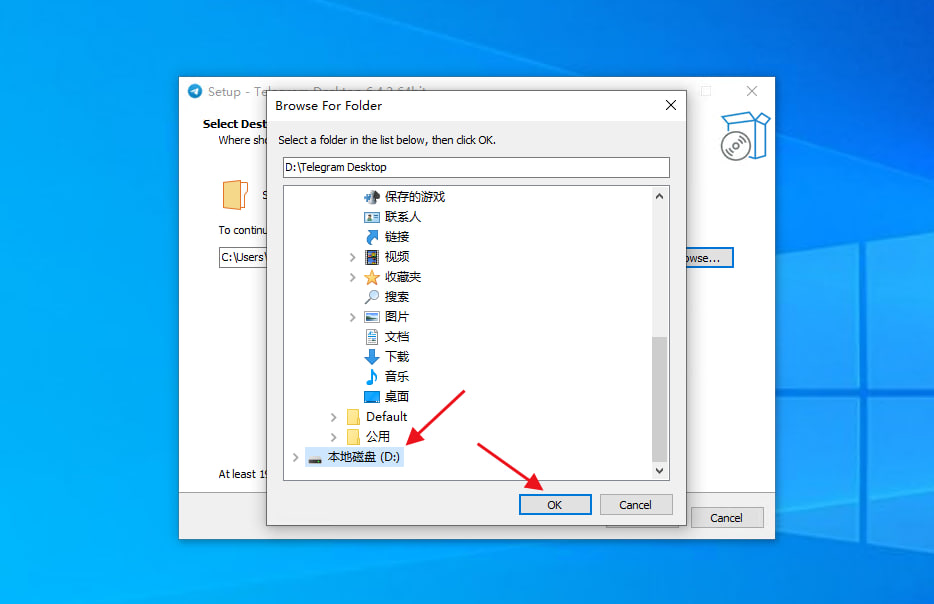Click the Videos (视频) film icon
The image size is (934, 604).
pos(372,257)
